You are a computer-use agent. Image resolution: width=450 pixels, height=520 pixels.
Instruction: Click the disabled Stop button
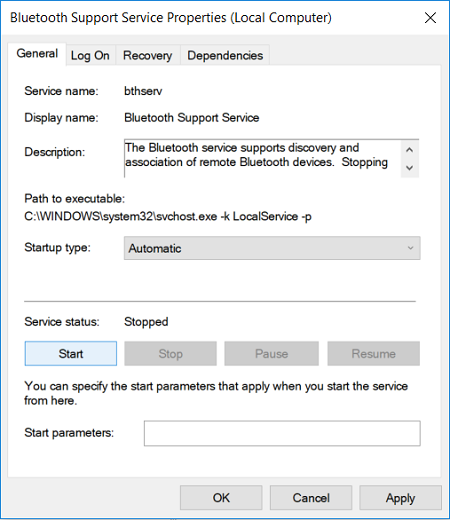pos(170,353)
